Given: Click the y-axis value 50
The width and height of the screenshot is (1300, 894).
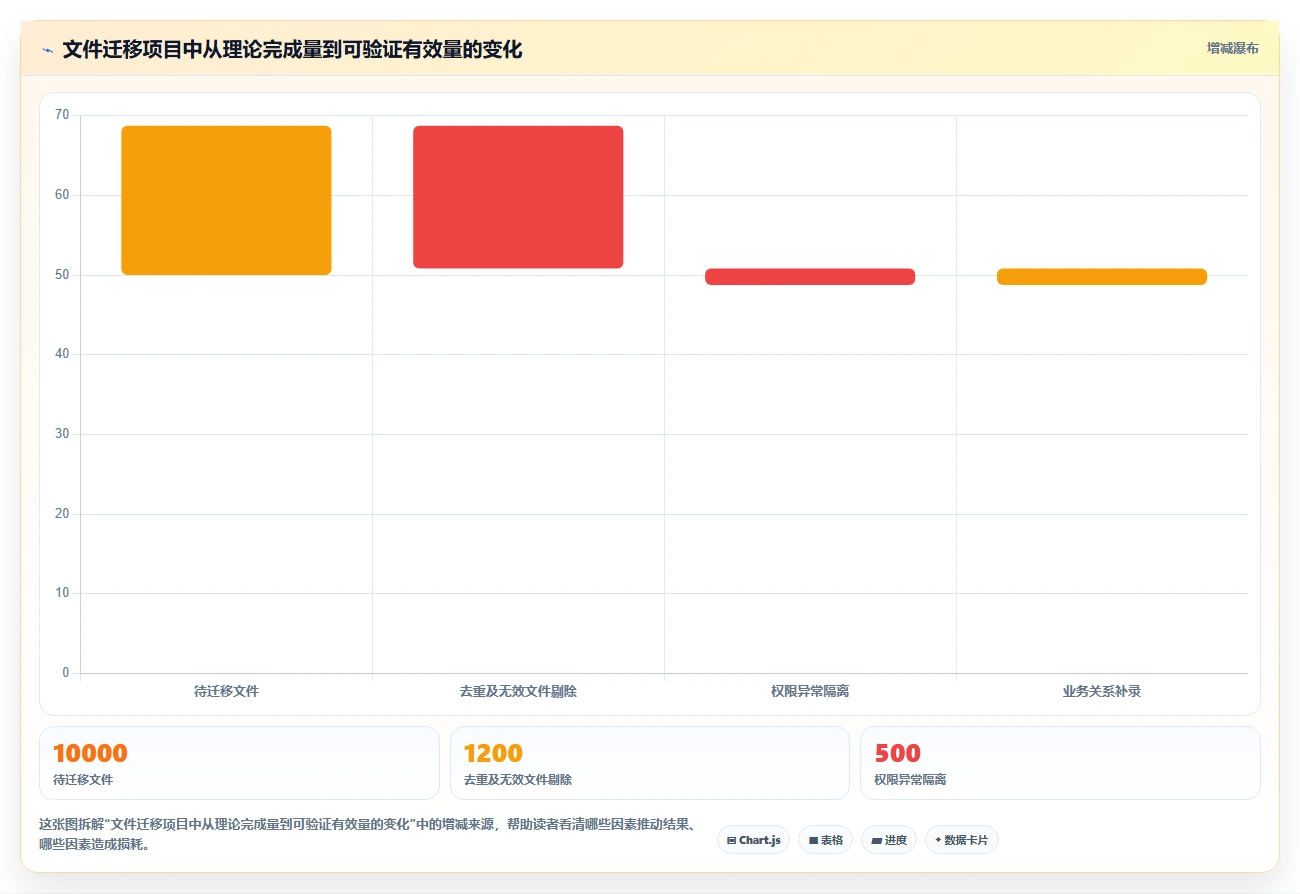Looking at the screenshot, I should (x=62, y=275).
